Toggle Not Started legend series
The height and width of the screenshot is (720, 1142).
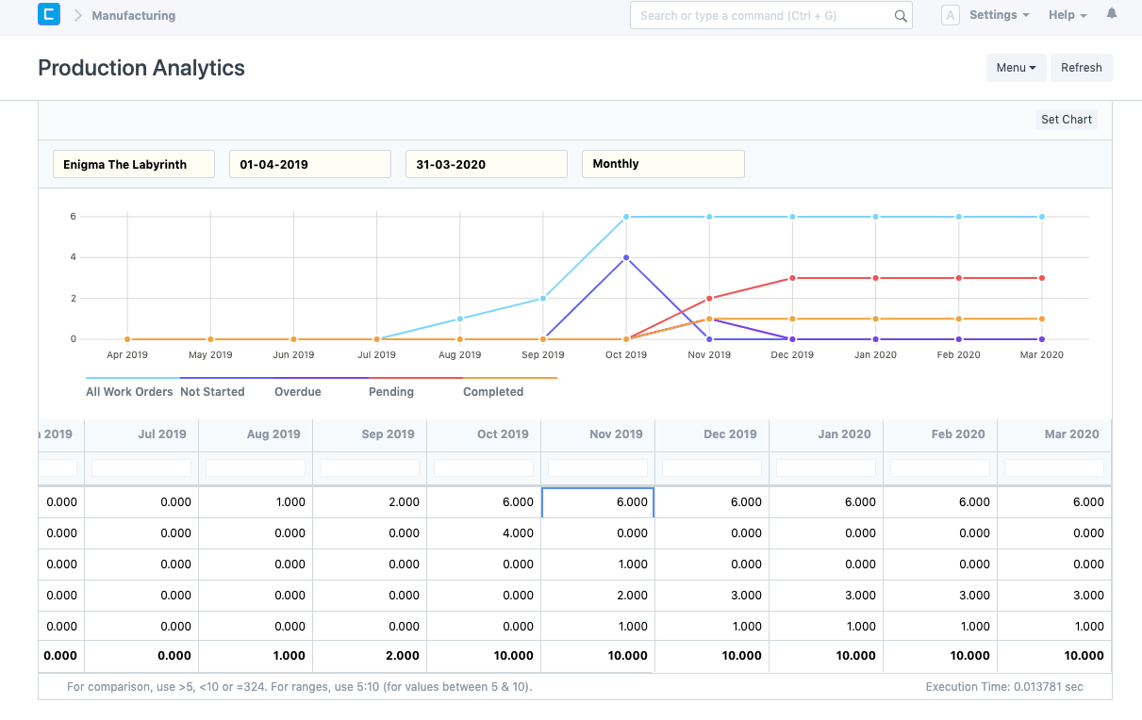coord(212,392)
